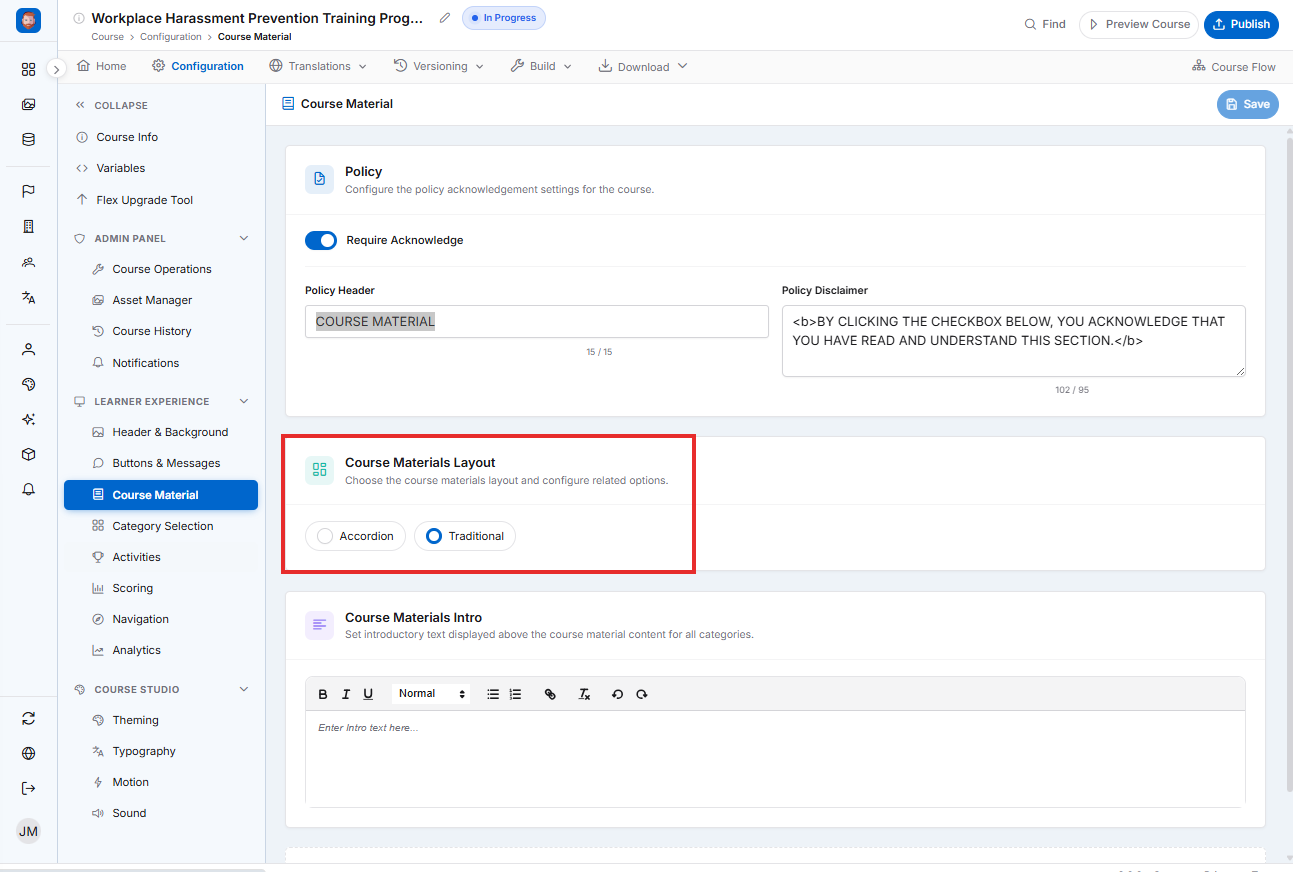Toggle the Require Acknowledge switch
The height and width of the screenshot is (872, 1293).
(321, 240)
